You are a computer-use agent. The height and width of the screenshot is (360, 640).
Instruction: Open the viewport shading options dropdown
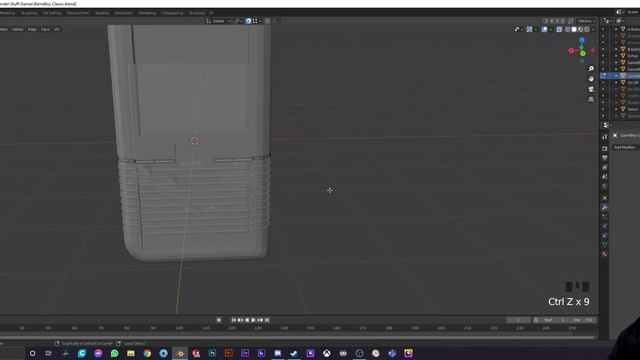click(593, 29)
